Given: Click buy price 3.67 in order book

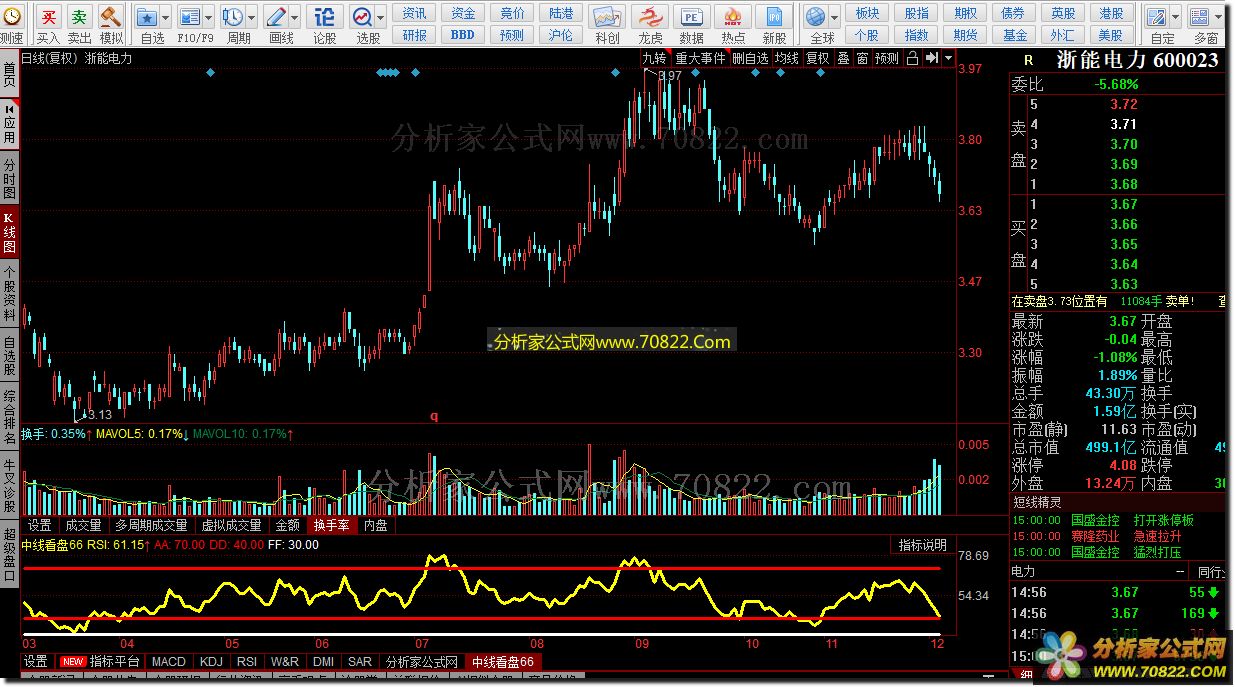Looking at the screenshot, I should 1123,204.
